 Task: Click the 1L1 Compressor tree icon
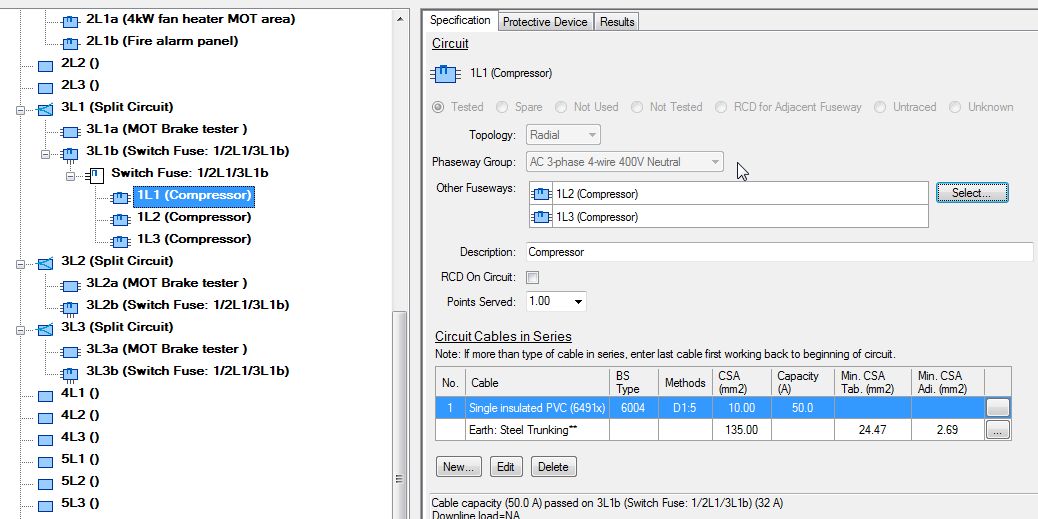[x=120, y=198]
